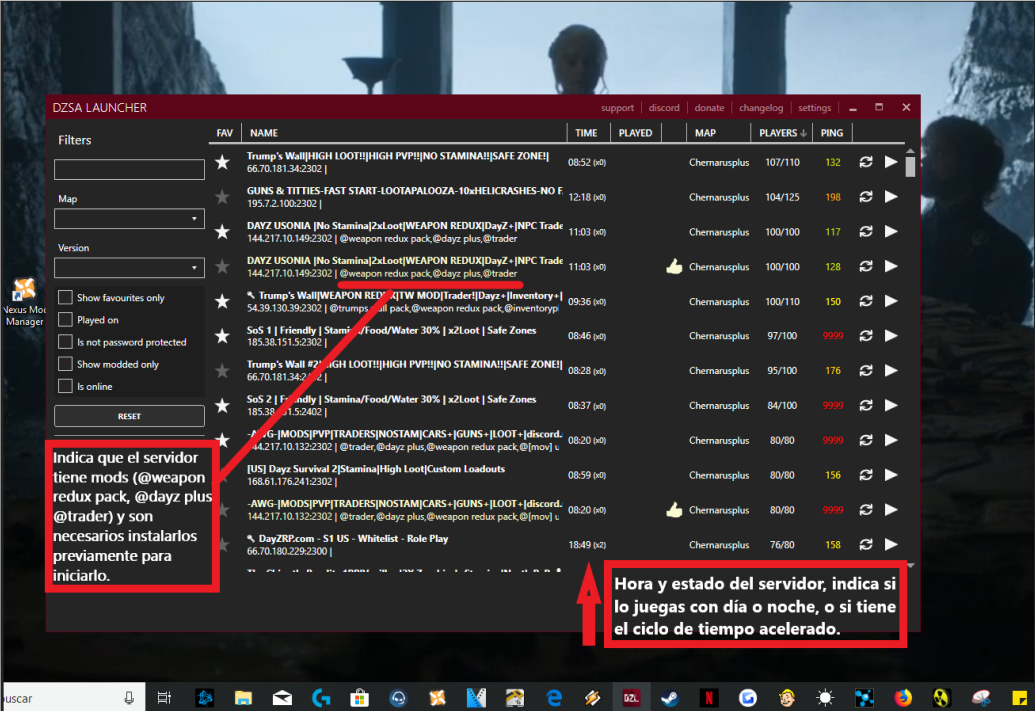Join Trump's Wall #2 server with ping 176
Image resolution: width=1035 pixels, height=711 pixels.
tap(891, 370)
